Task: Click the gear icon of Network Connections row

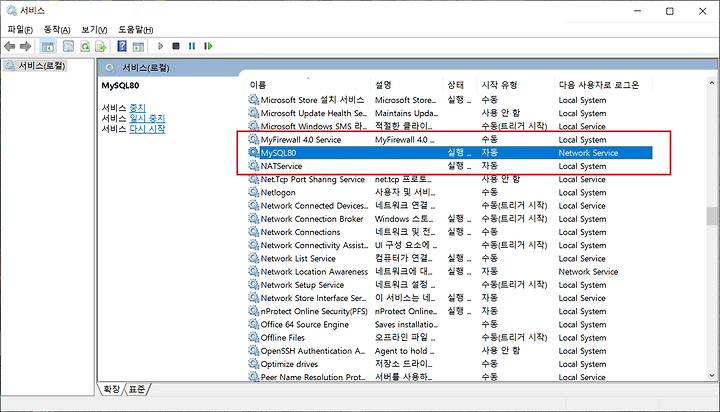Action: [253, 231]
